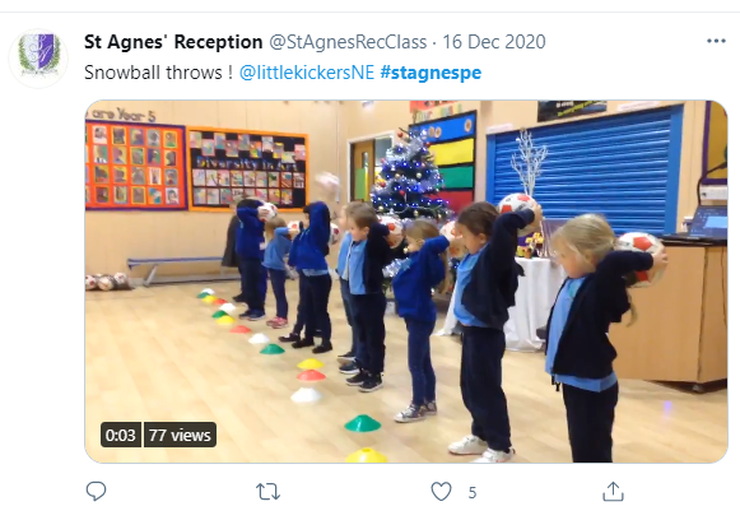Click the green cone in video foreground
Viewport: 740px width, 520px height.
(362, 423)
